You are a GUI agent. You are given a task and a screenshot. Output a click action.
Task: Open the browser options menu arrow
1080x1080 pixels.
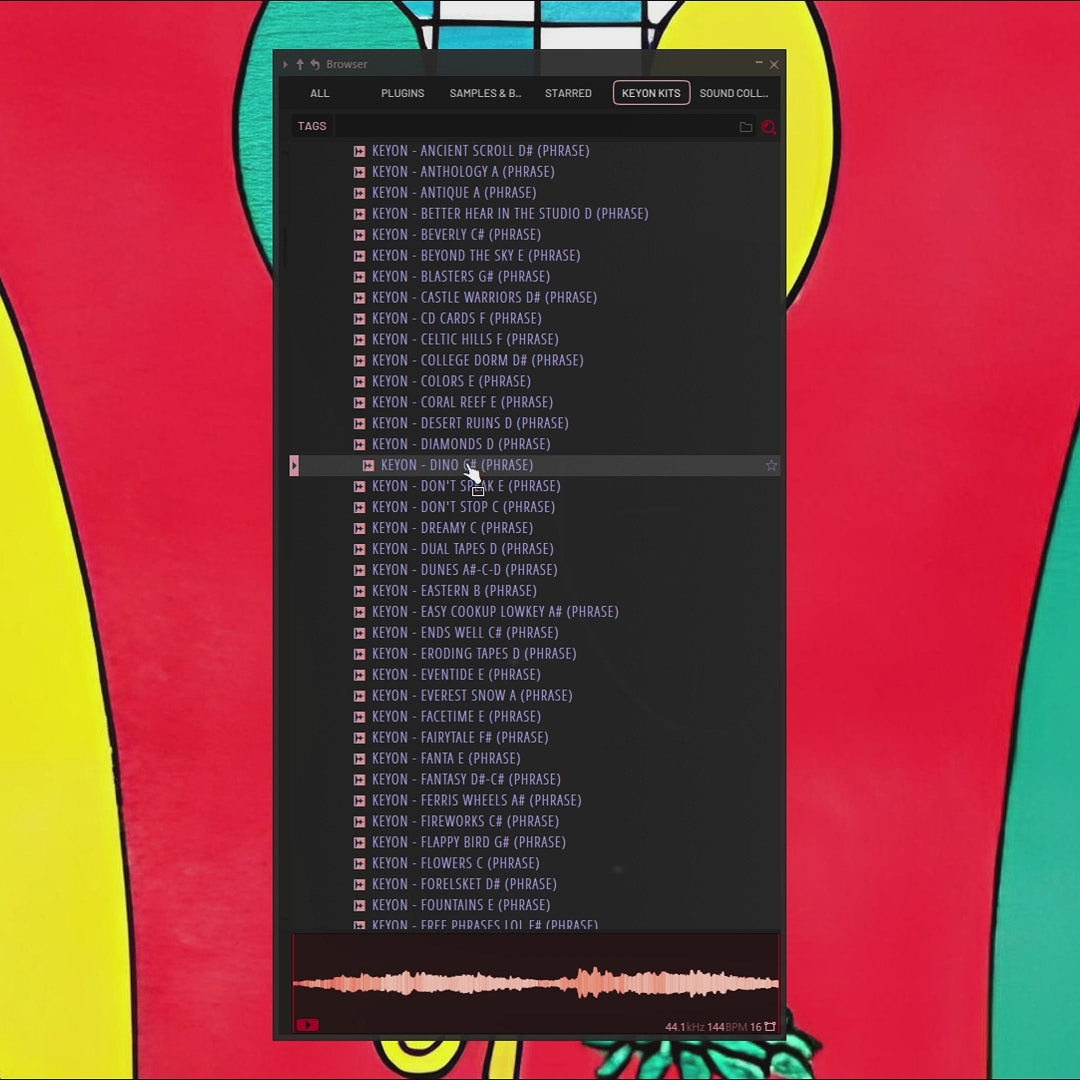tap(285, 65)
